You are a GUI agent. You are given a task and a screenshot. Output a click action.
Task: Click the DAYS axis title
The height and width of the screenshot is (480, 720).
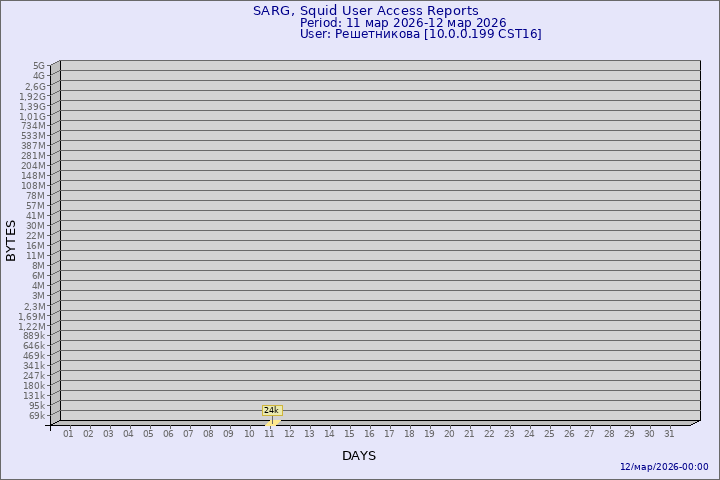(x=359, y=456)
